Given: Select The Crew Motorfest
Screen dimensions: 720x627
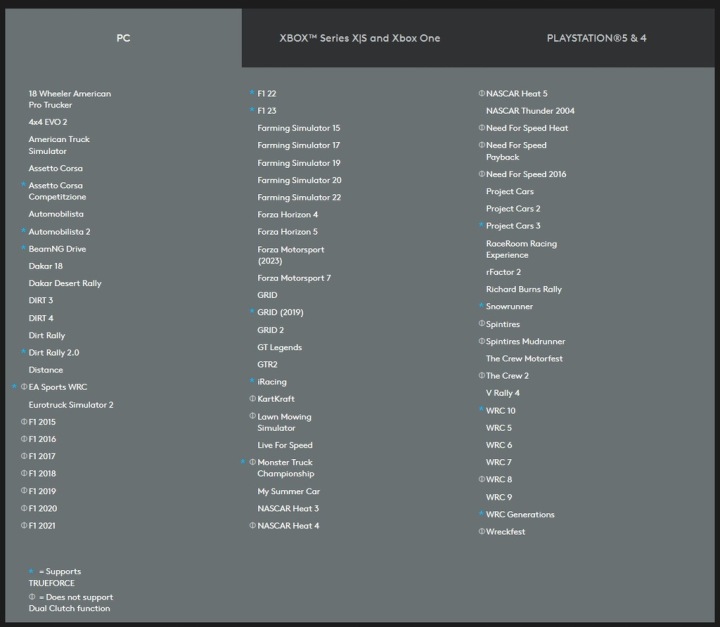Looking at the screenshot, I should [524, 358].
